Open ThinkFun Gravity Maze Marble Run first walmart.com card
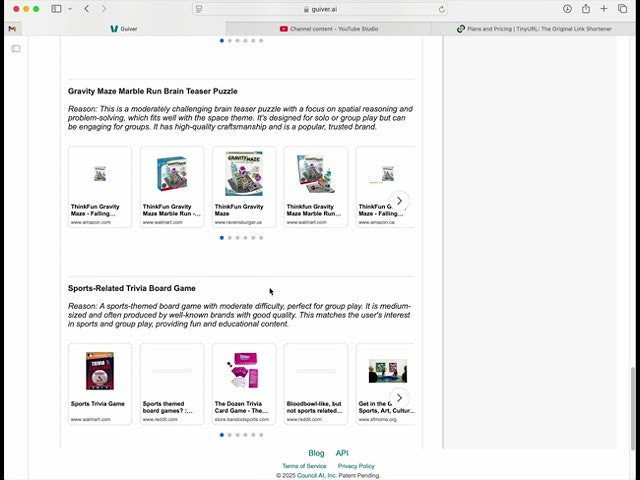Viewport: 640px width, 480px height. [172, 187]
